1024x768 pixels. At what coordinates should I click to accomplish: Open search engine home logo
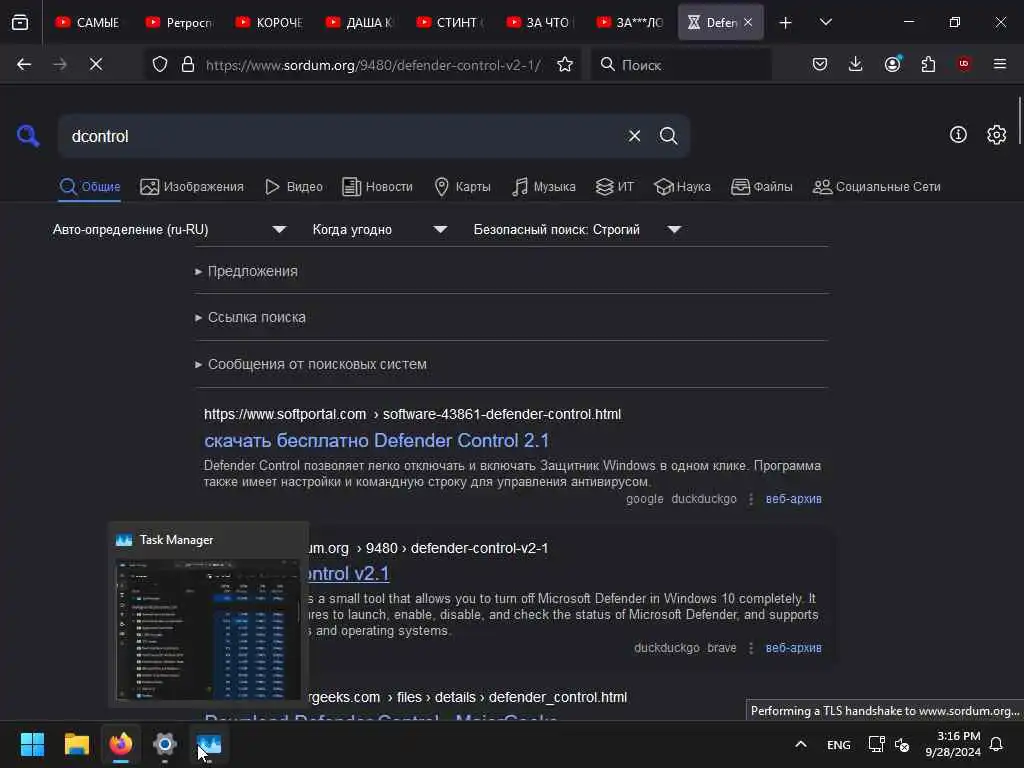tap(28, 136)
